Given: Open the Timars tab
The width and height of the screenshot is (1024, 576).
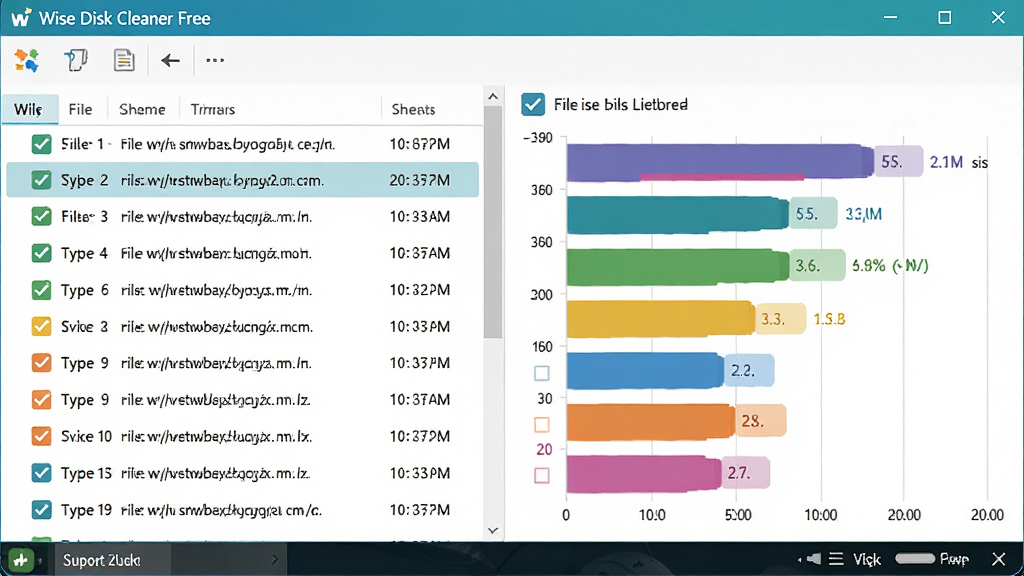Looking at the screenshot, I should point(213,109).
